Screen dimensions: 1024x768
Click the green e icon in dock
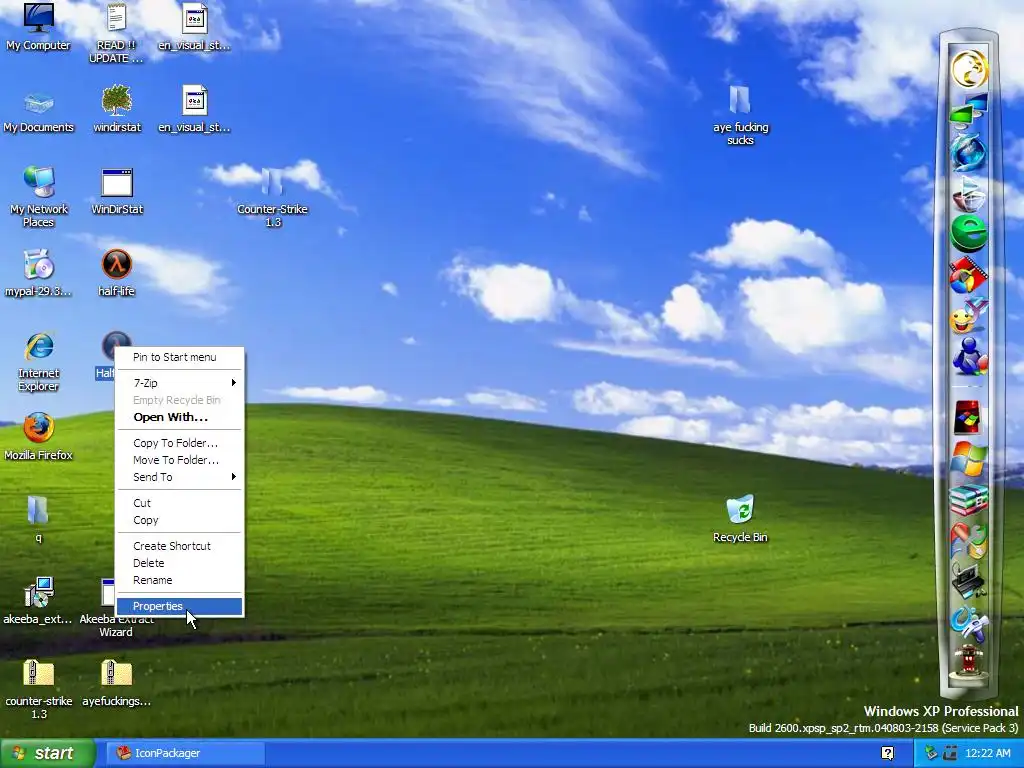coord(969,233)
